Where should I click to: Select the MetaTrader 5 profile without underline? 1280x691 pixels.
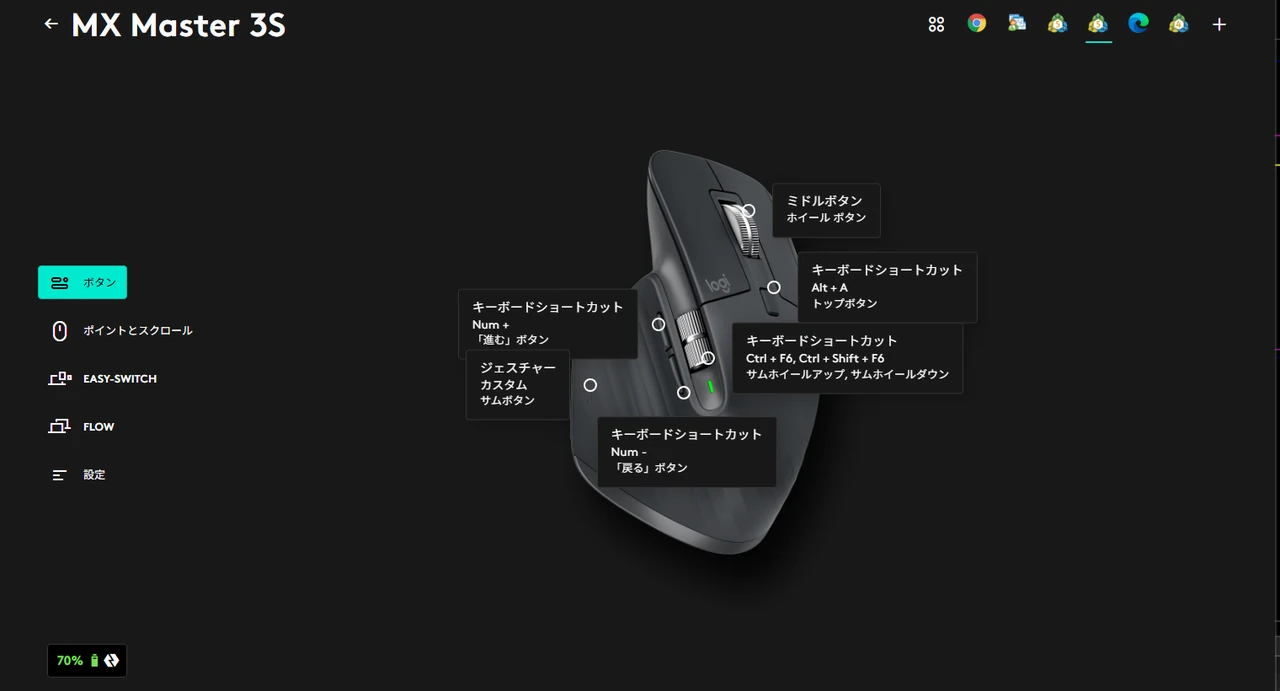click(1057, 23)
